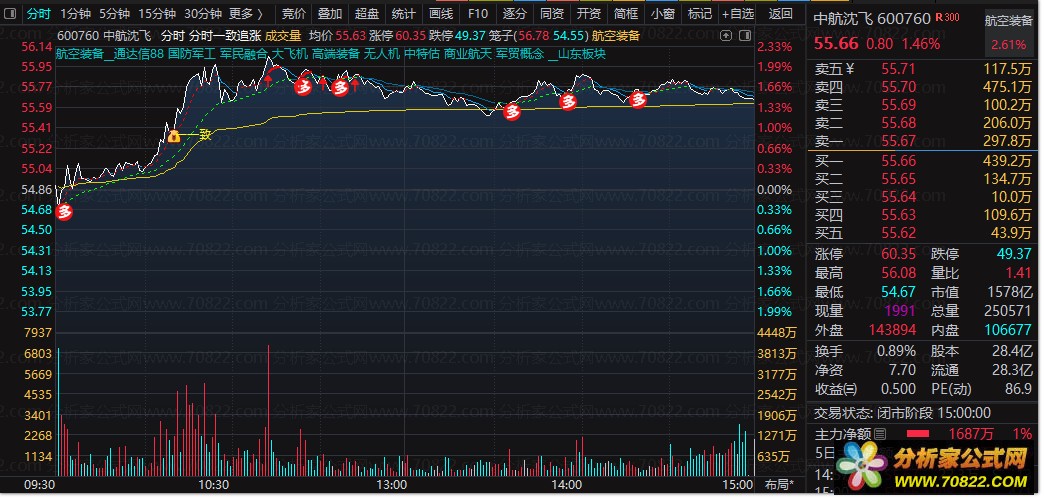Open the 统计 statistics tool
This screenshot has height=498, width=1044.
(x=403, y=13)
